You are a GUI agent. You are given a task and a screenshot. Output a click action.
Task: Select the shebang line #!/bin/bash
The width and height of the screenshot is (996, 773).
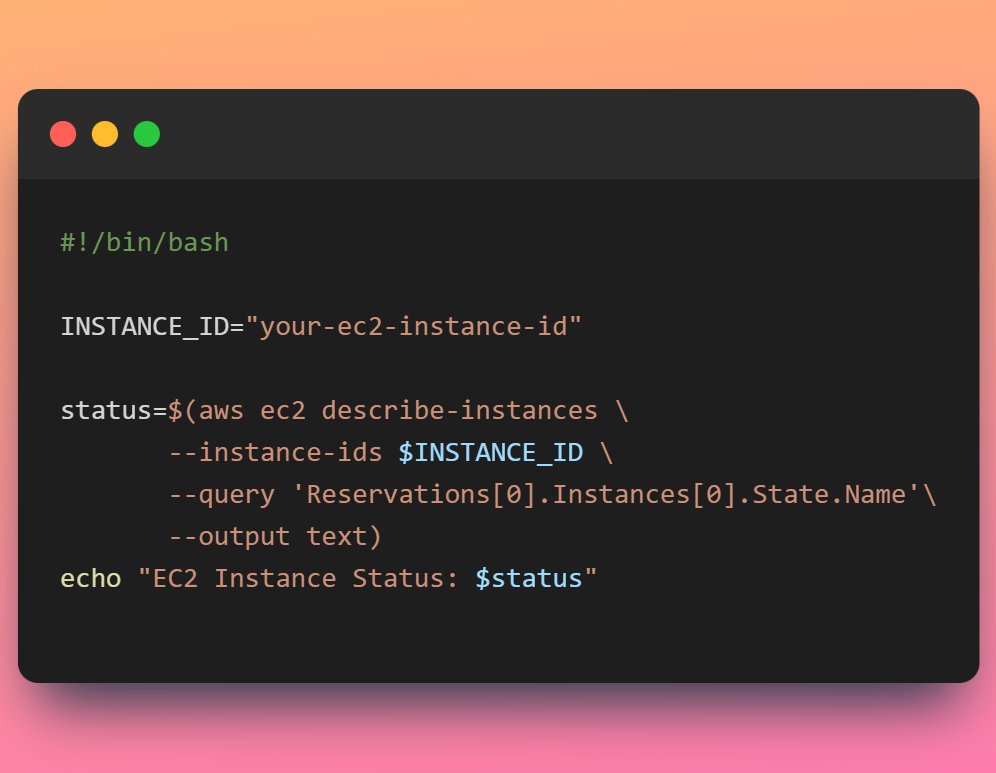(x=143, y=241)
